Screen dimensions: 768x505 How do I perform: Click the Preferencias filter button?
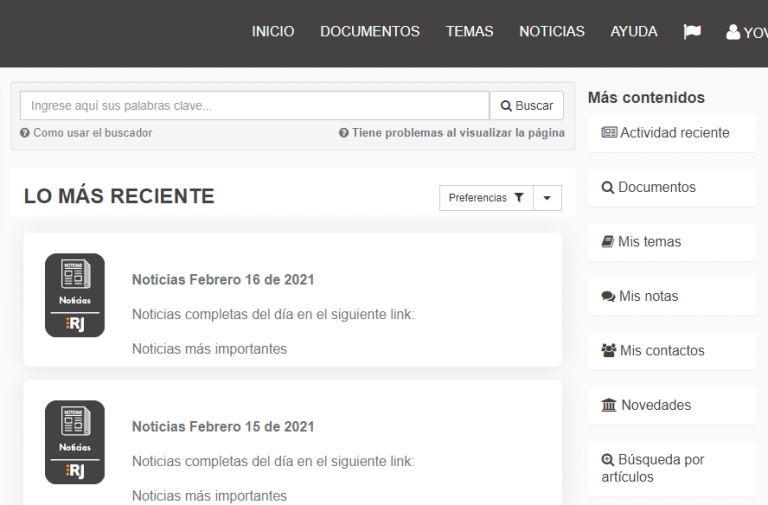click(486, 198)
